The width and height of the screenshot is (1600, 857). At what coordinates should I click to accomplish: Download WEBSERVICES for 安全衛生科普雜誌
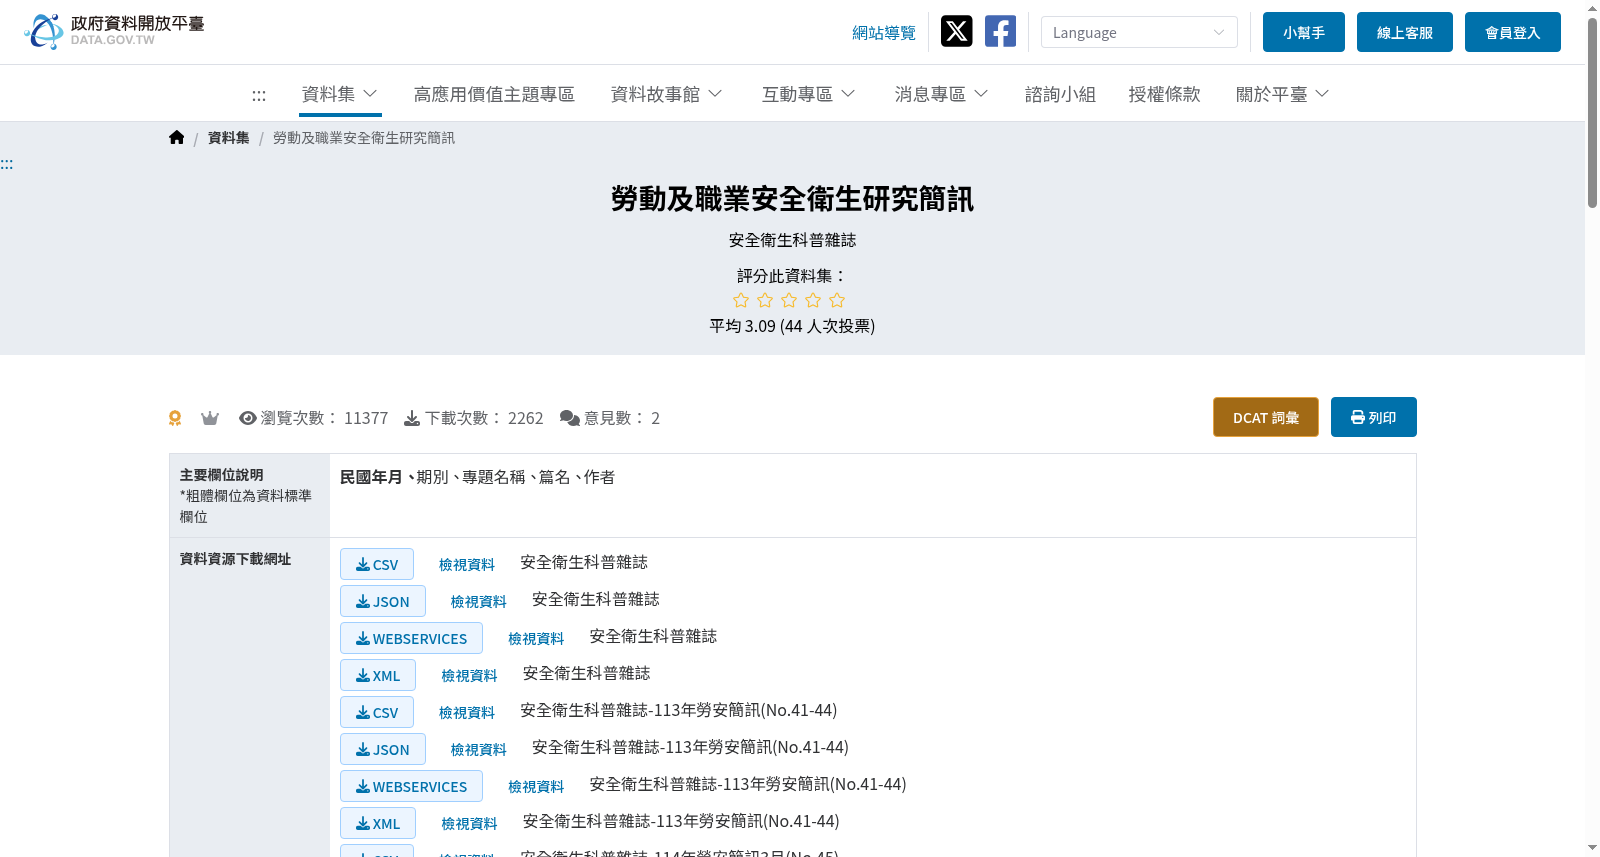411,638
